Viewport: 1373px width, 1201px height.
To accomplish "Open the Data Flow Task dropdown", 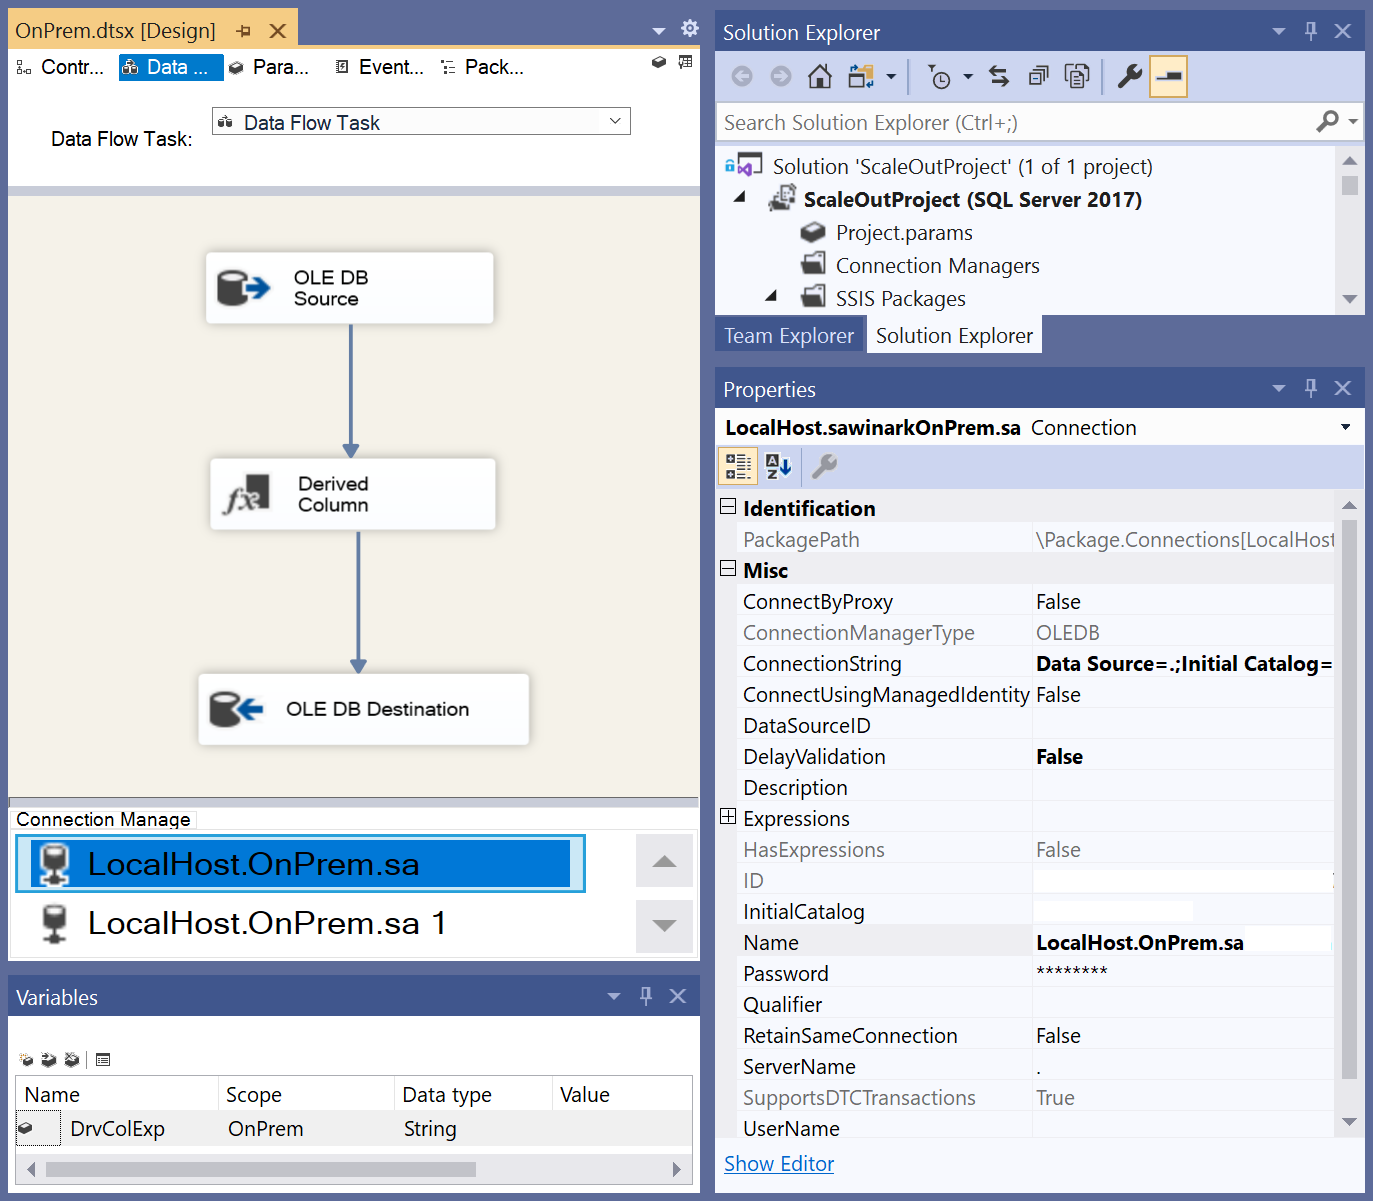I will point(615,121).
